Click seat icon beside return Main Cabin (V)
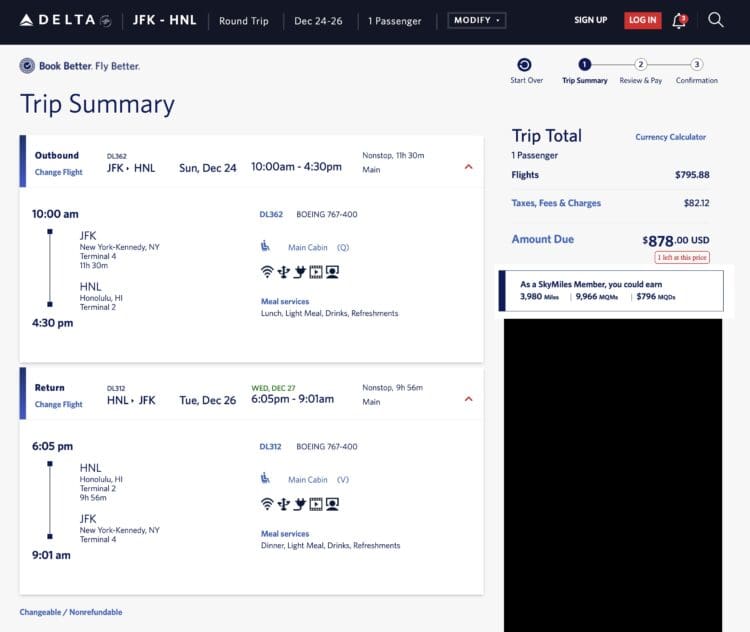Viewport: 750px width, 632px height. (x=265, y=478)
